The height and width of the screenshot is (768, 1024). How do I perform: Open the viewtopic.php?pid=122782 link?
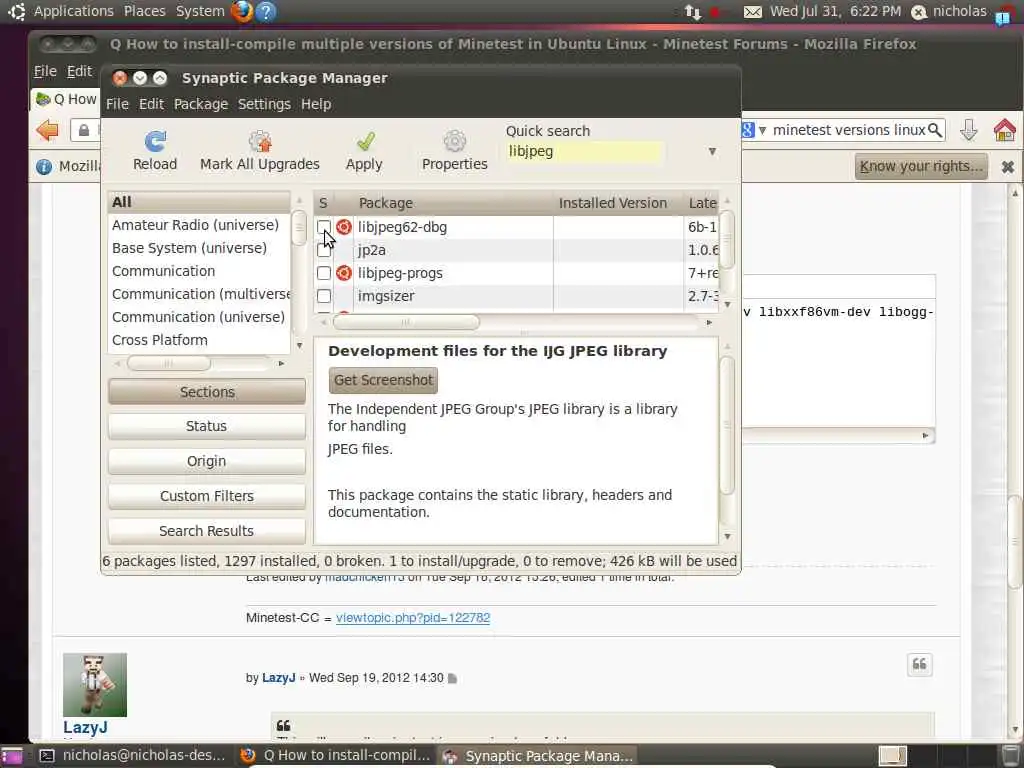[413, 618]
